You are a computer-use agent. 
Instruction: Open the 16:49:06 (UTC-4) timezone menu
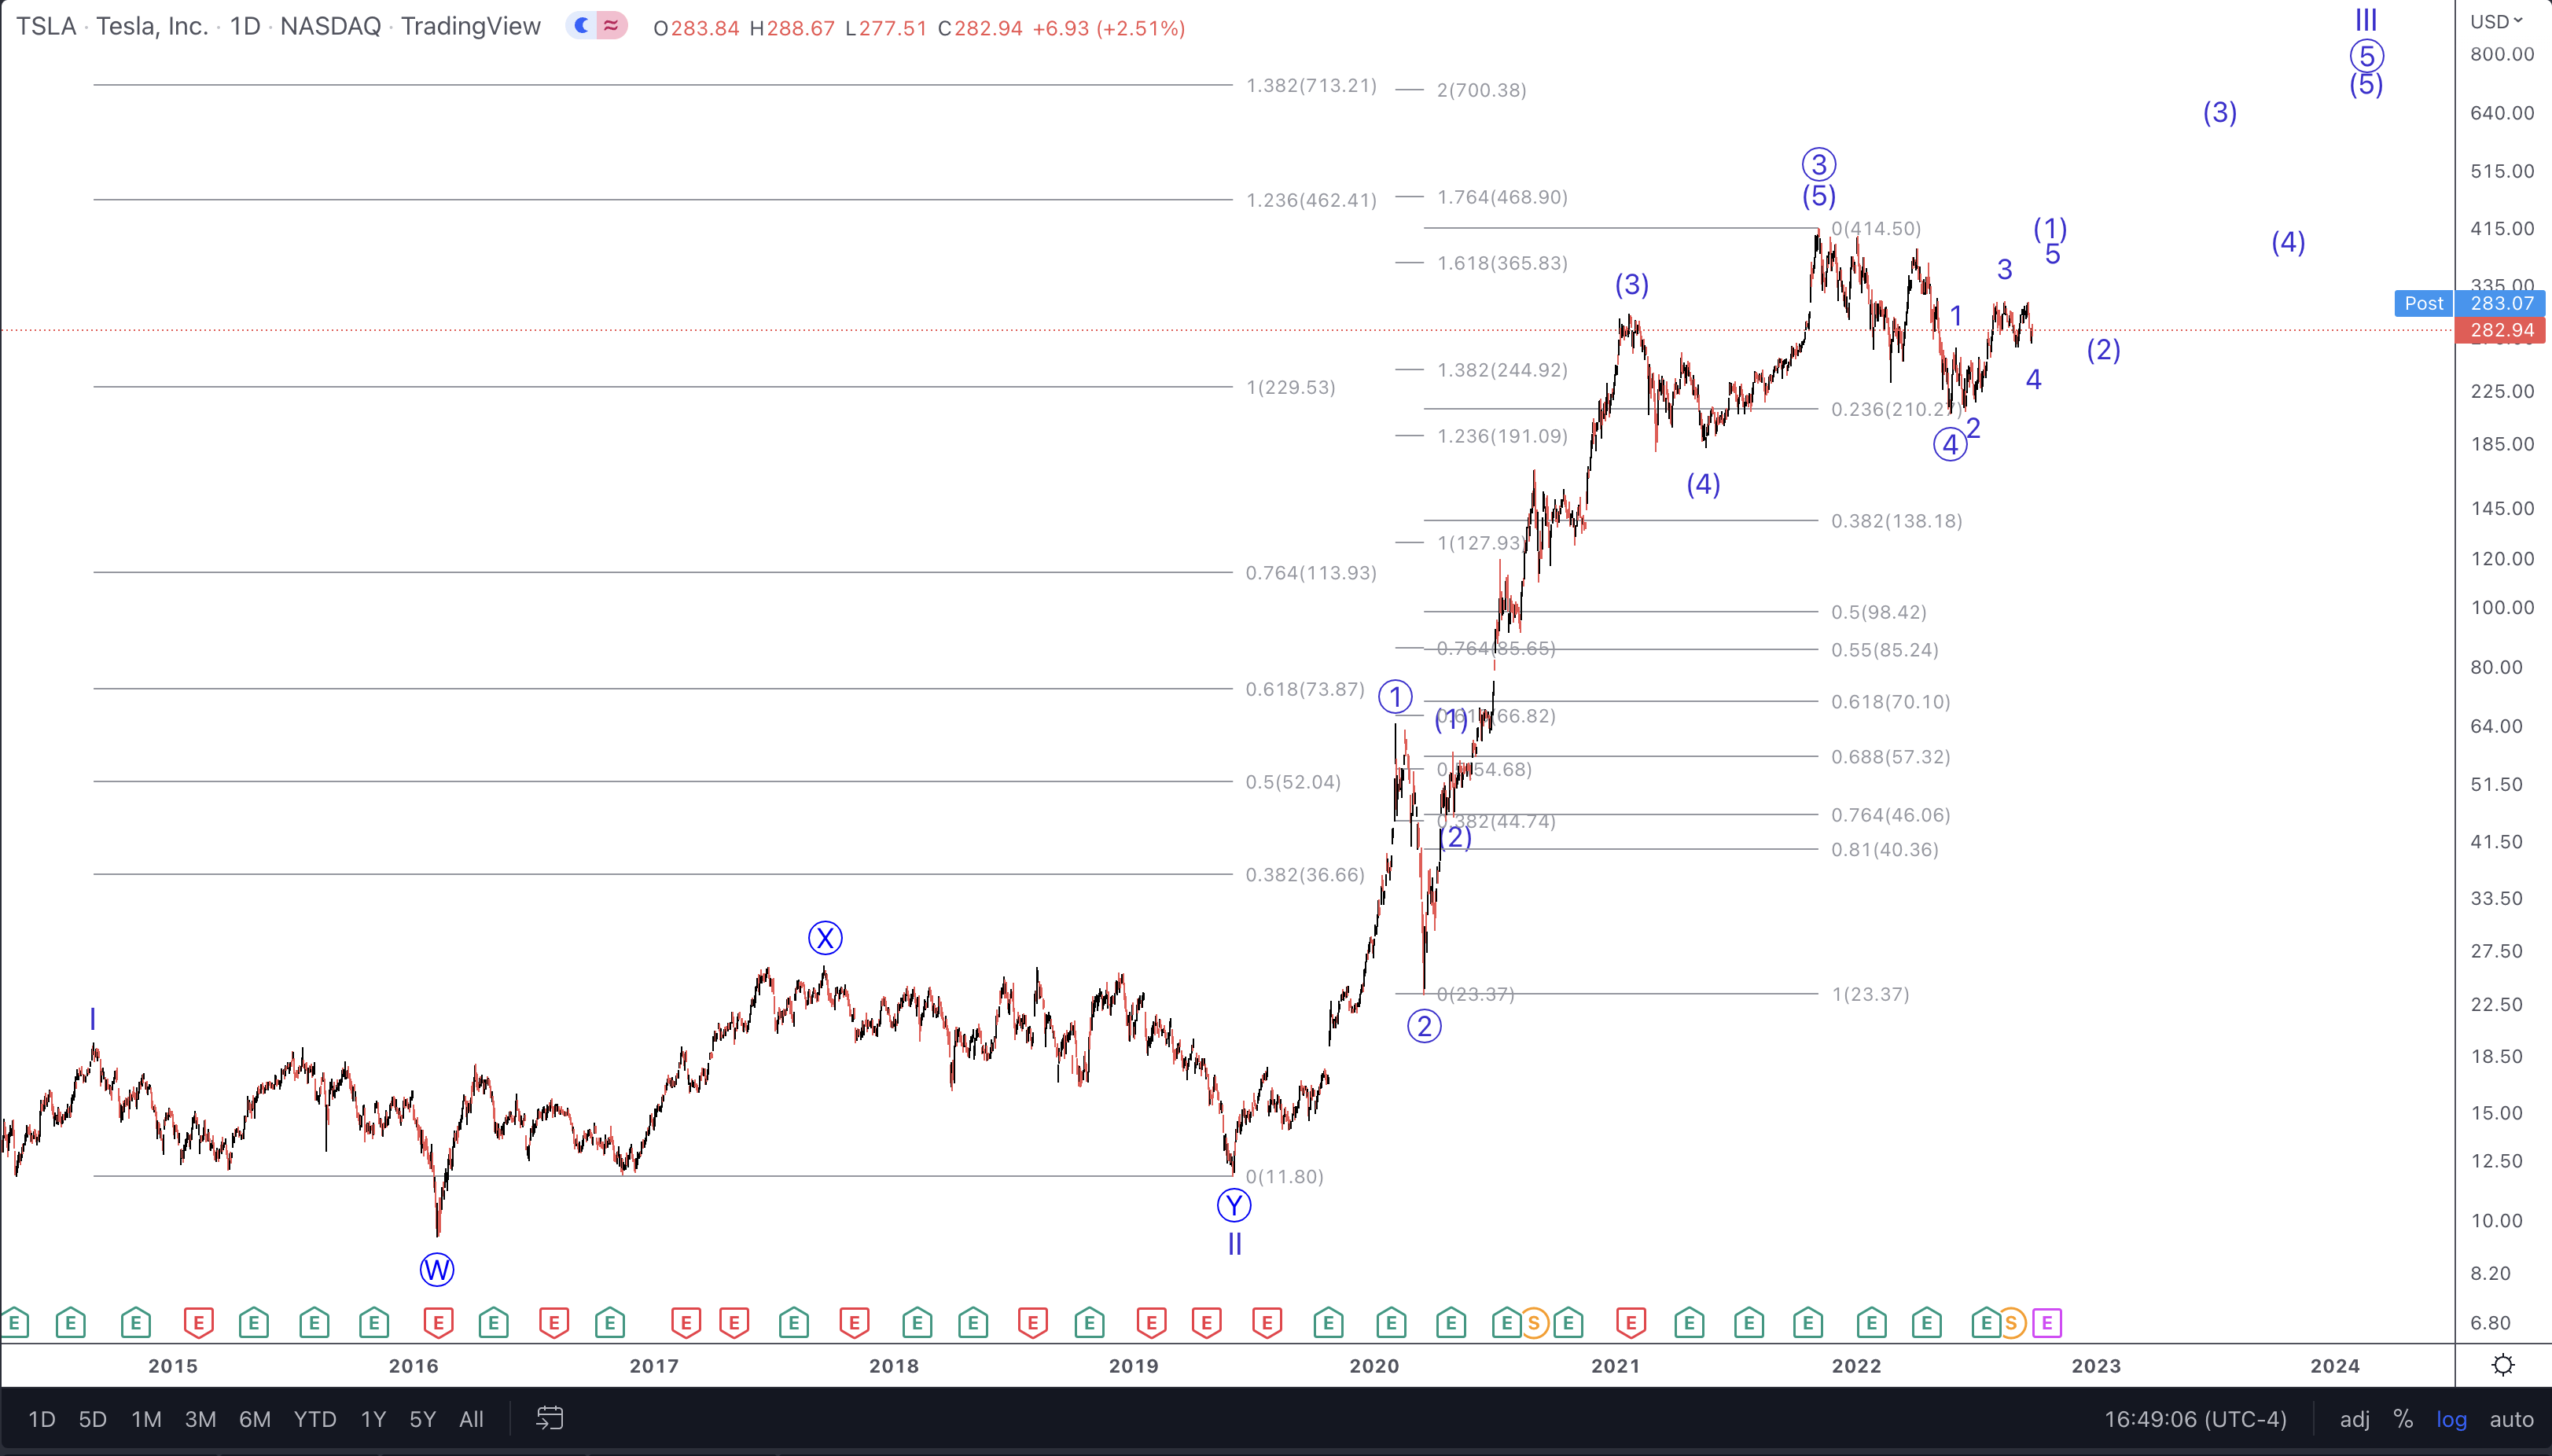pyautogui.click(x=2195, y=1418)
